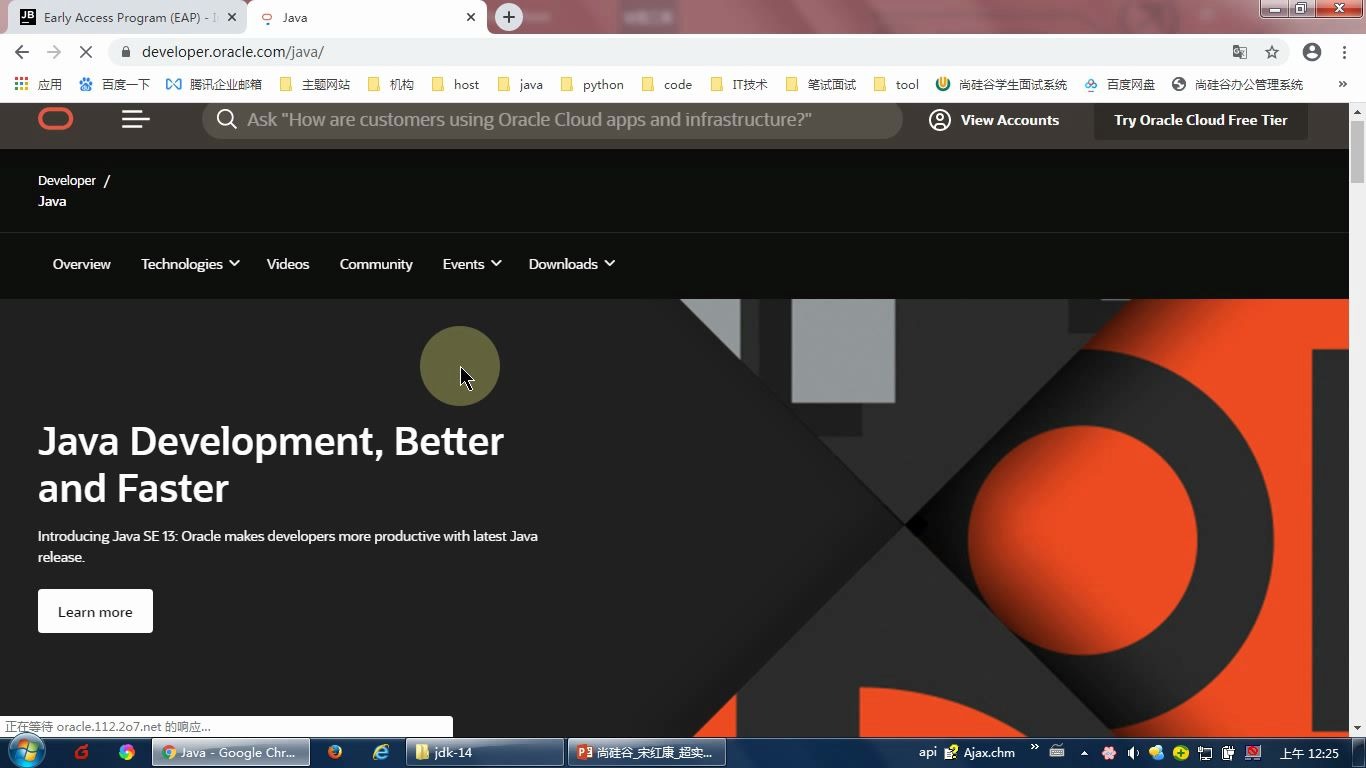
Task: Open jdk-14 folder taskbar item
Action: [485, 752]
